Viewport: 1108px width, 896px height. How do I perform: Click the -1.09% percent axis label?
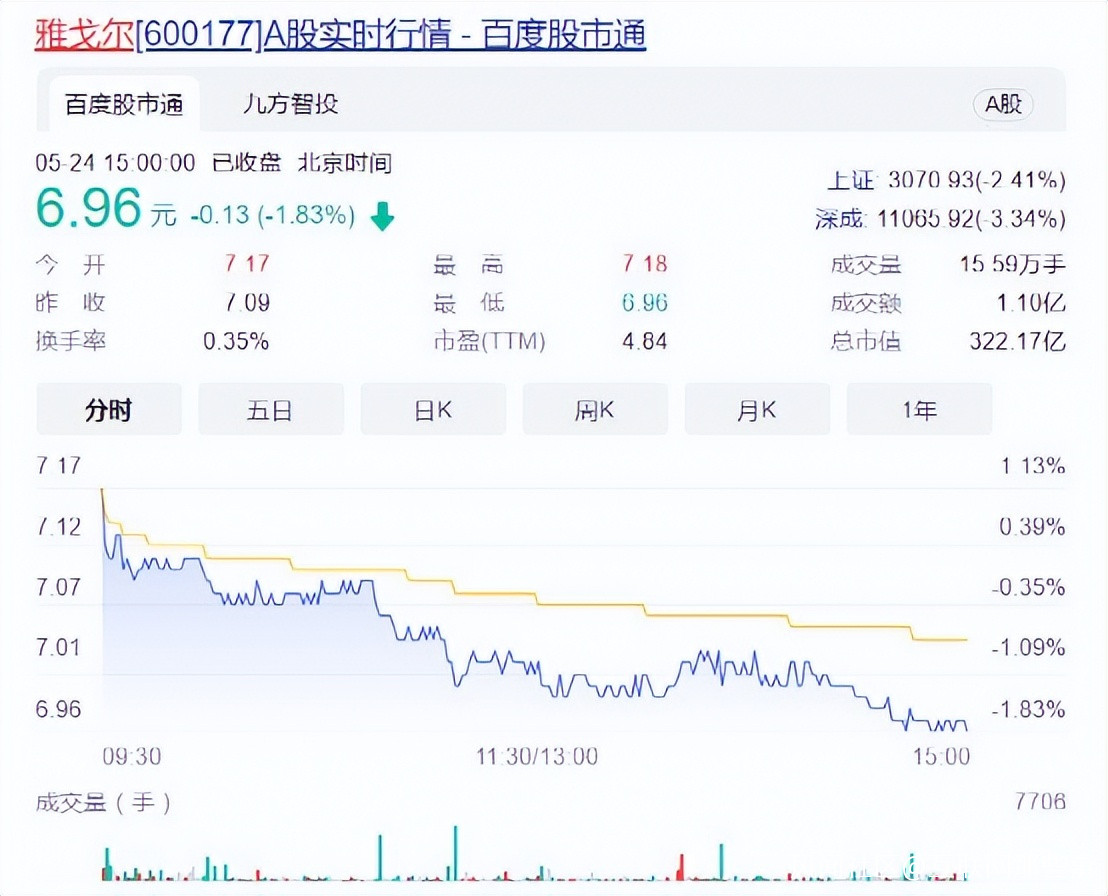[1028, 647]
